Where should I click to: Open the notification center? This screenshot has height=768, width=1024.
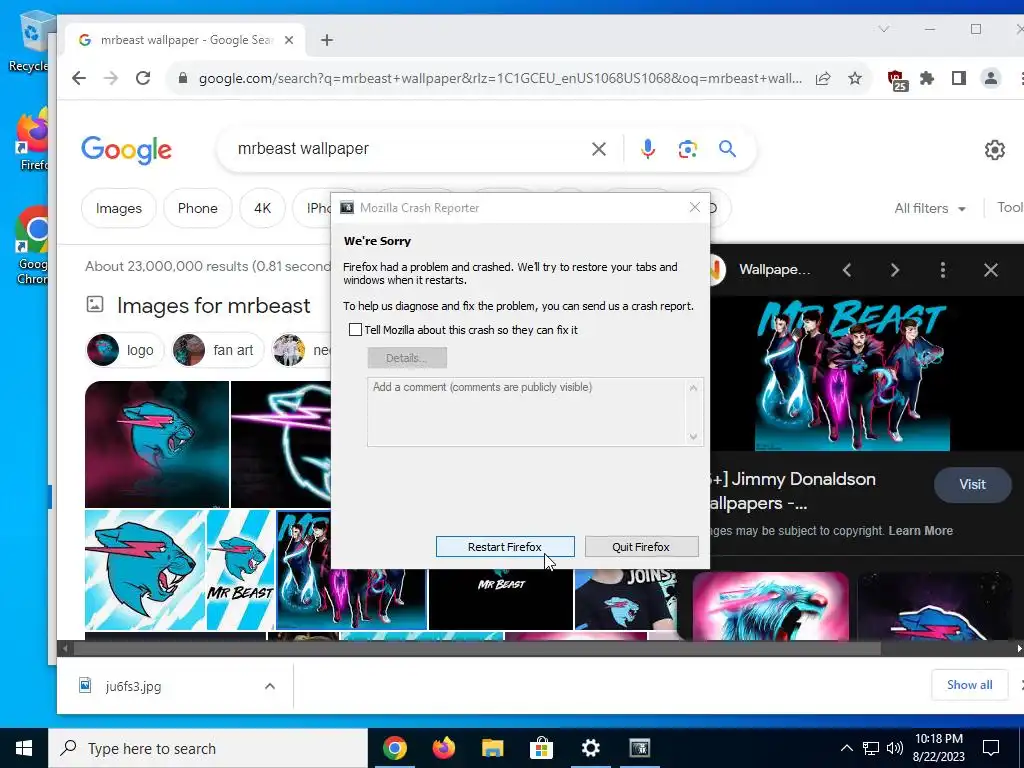point(991,748)
